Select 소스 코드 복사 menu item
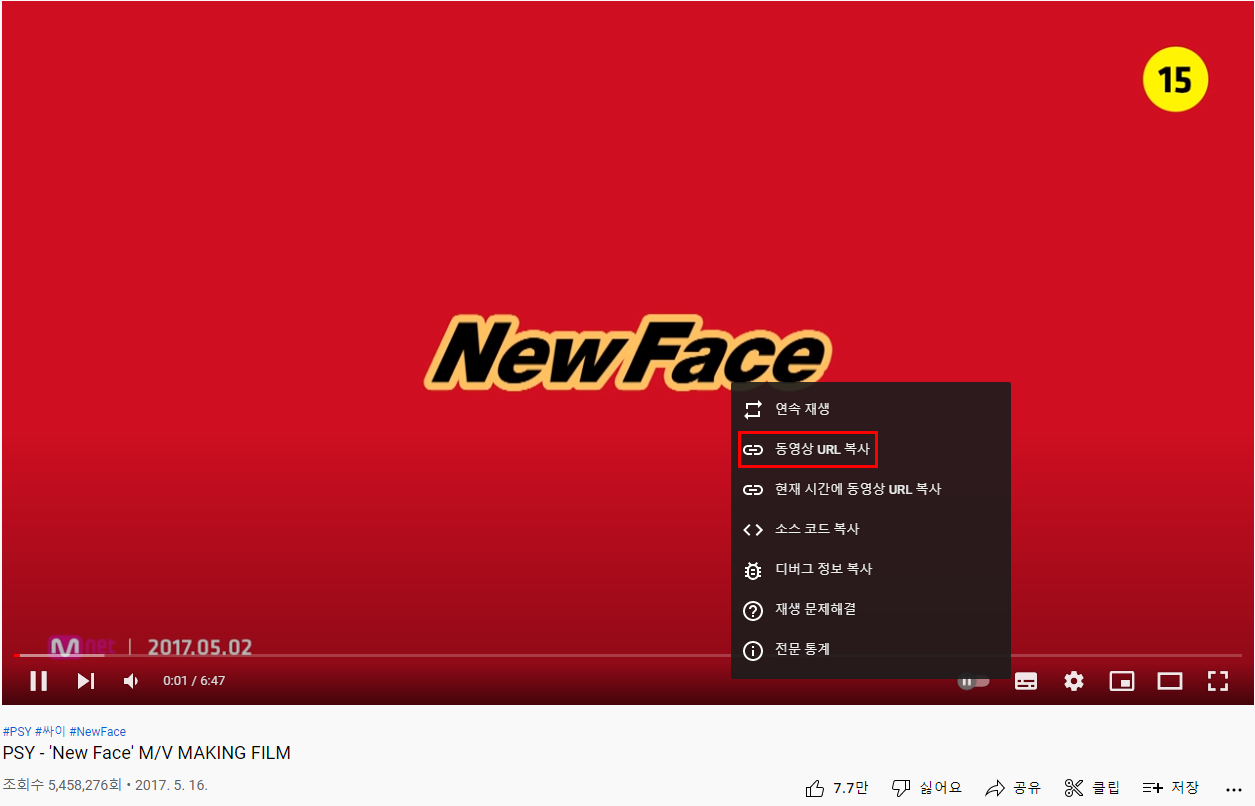 tap(871, 529)
